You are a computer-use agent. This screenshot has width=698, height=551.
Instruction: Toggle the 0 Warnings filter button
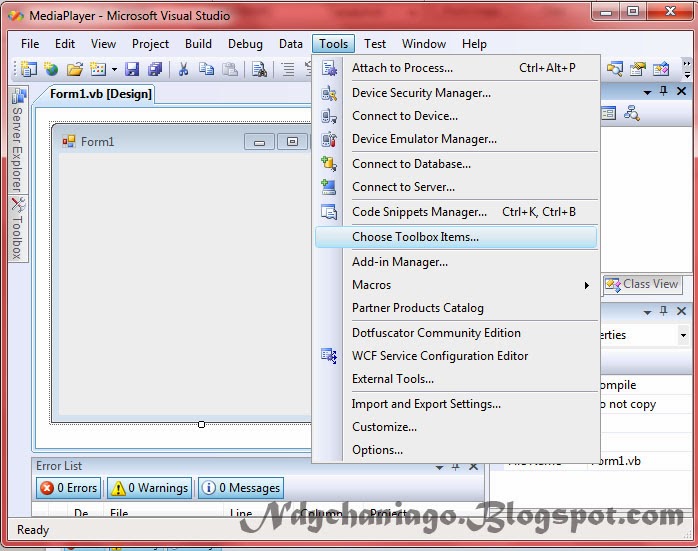150,488
